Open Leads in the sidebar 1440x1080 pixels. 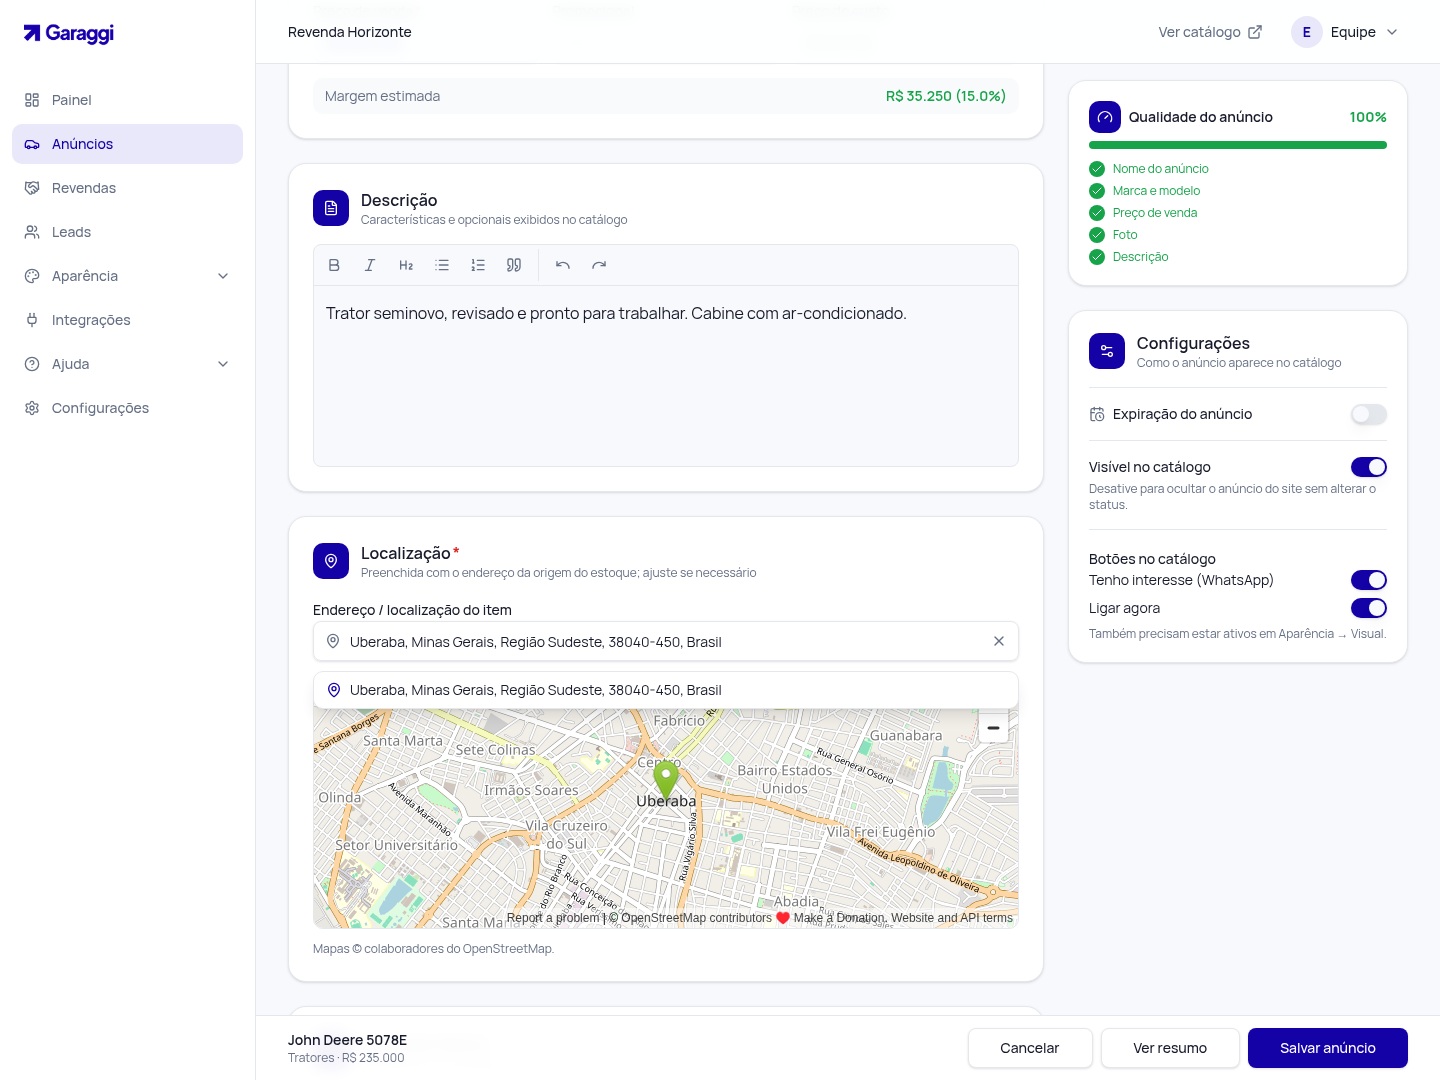click(x=127, y=232)
